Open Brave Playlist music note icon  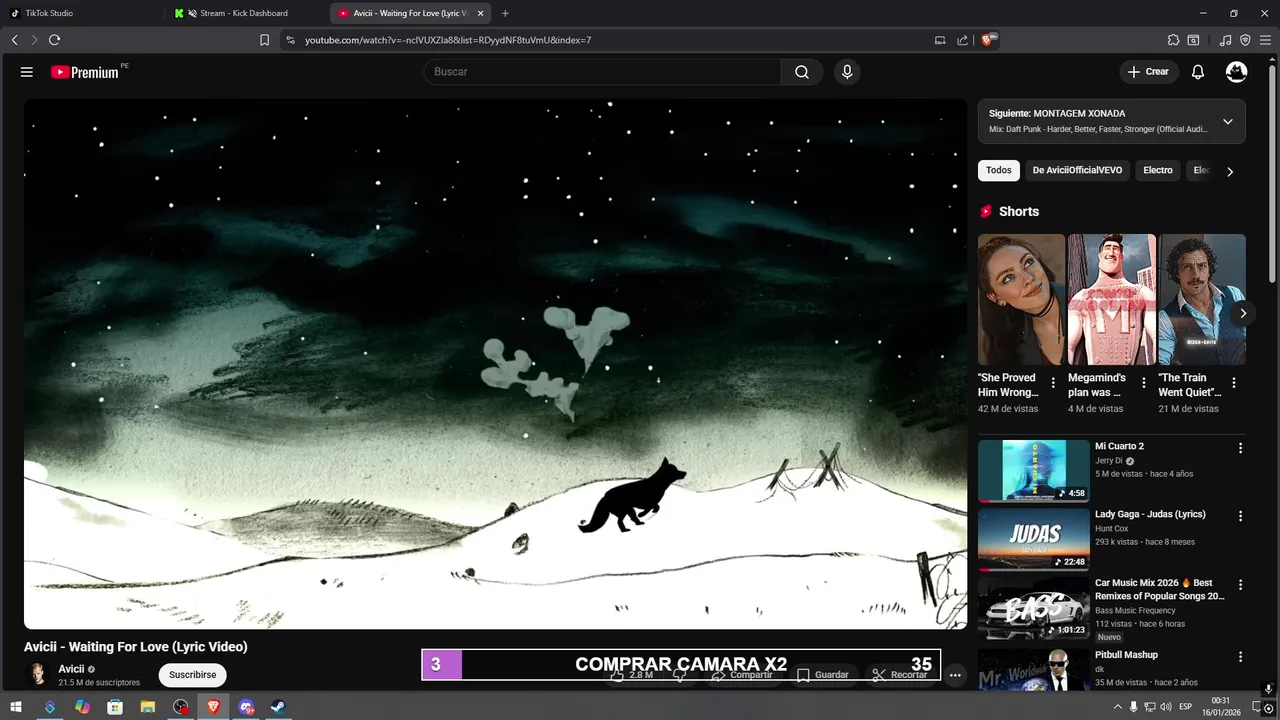point(1226,40)
